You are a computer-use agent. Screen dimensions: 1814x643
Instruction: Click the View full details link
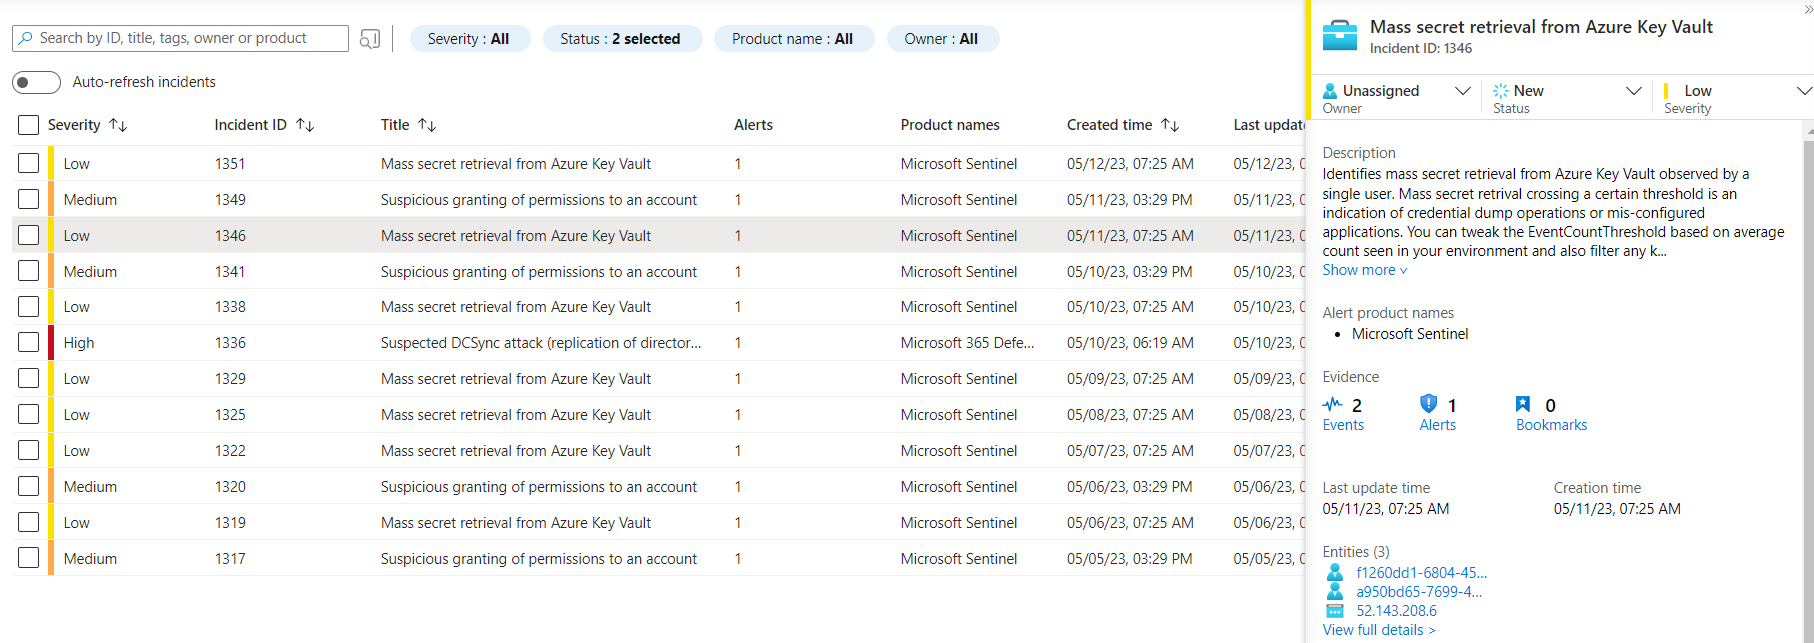pyautogui.click(x=1378, y=630)
